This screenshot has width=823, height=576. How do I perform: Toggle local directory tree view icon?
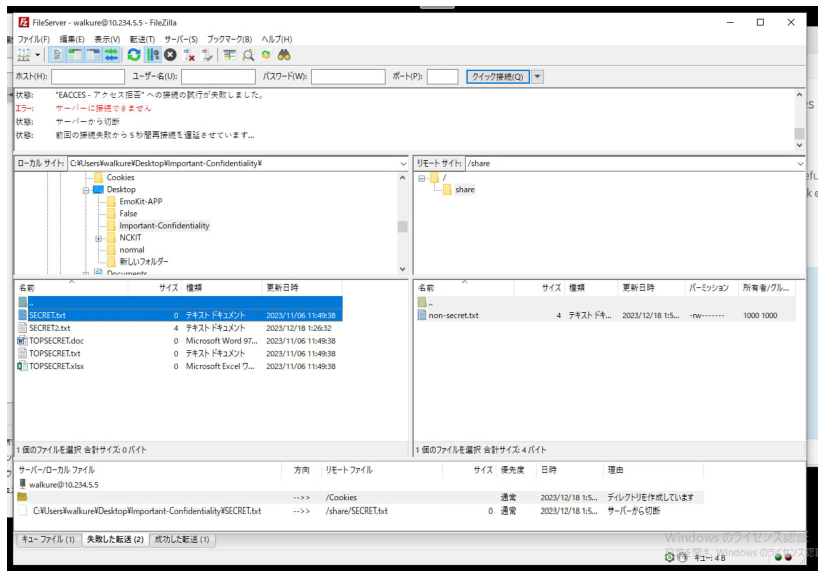[75, 55]
